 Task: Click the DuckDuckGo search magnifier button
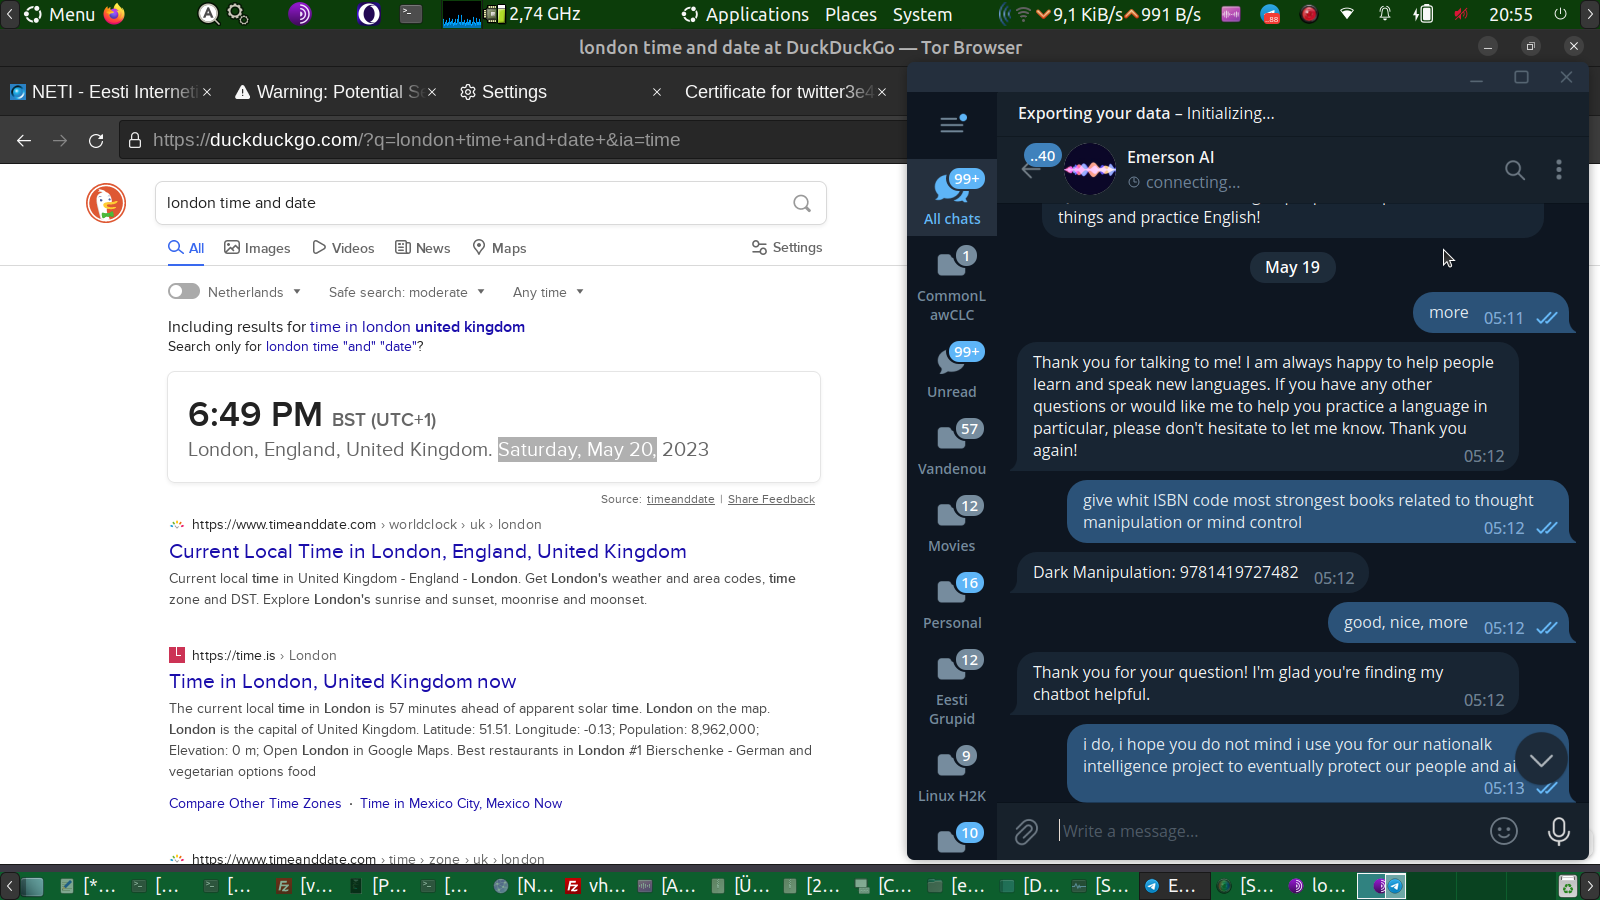(802, 203)
